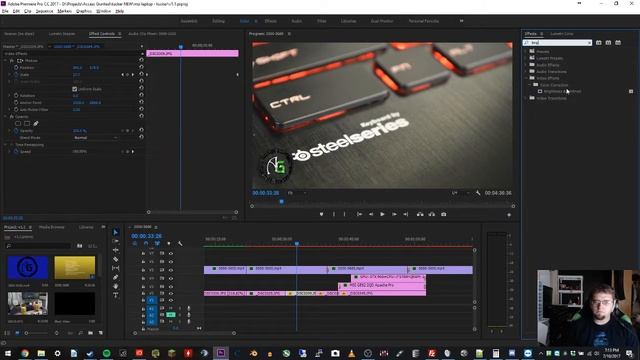Viewport: 640px width, 360px height.
Task: Select the Razor tool
Action: click(116, 259)
